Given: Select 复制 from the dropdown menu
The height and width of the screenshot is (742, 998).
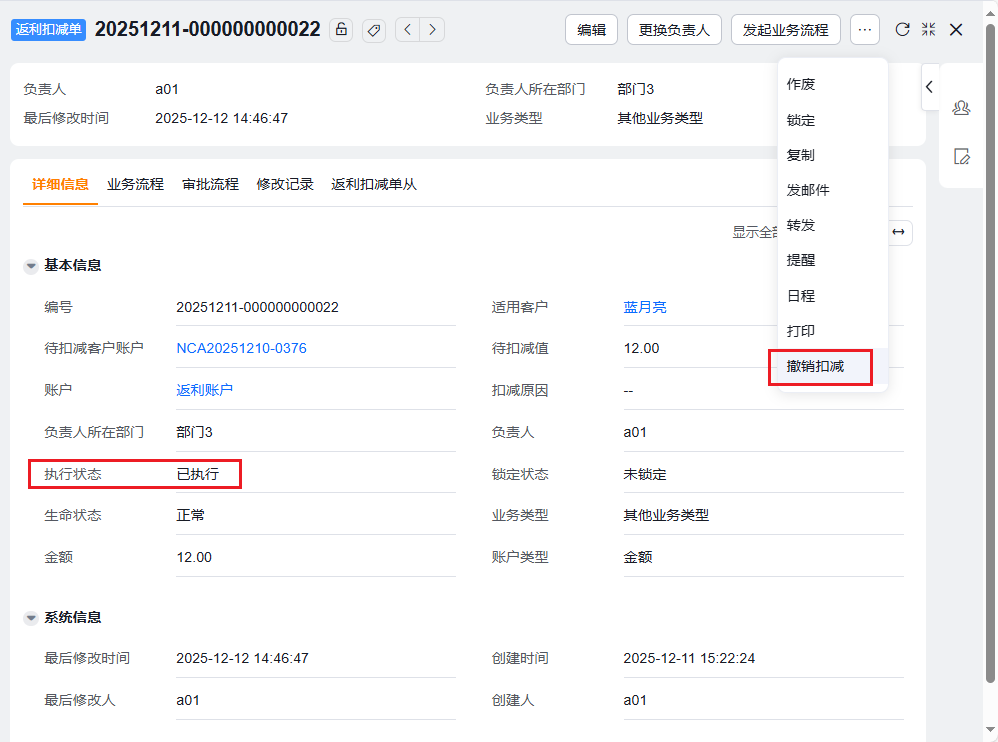Looking at the screenshot, I should (x=833, y=155).
